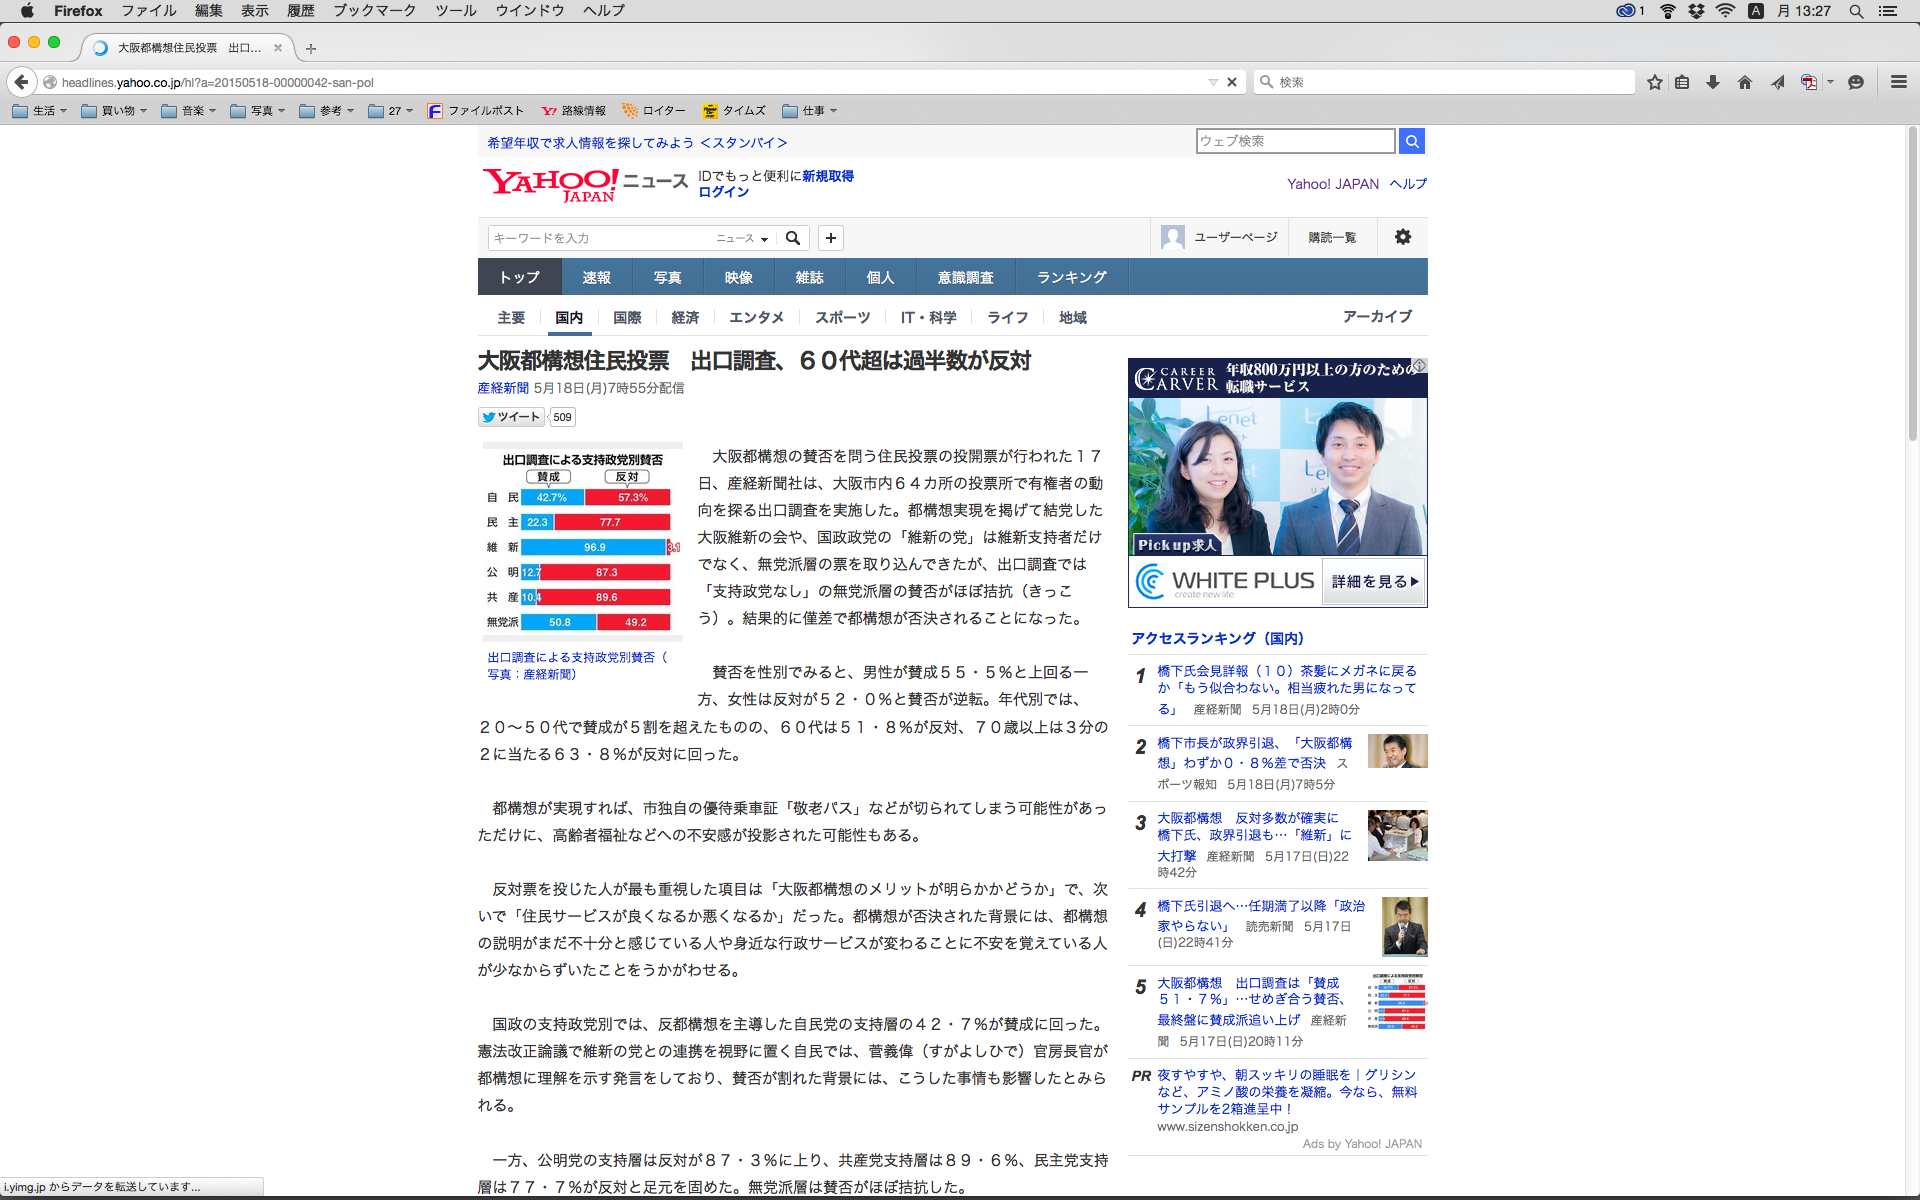Screen dimensions: 1920x1200
Task: Select the 経済 category tab
Action: coord(685,317)
